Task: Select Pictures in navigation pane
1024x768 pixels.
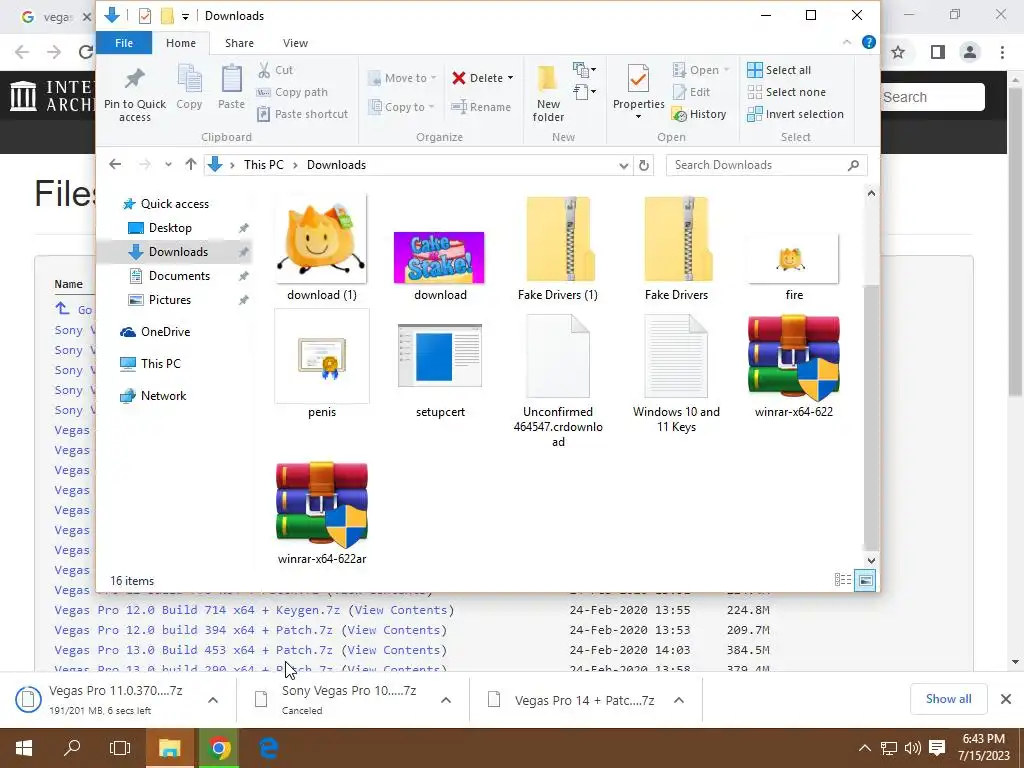Action: (170, 300)
